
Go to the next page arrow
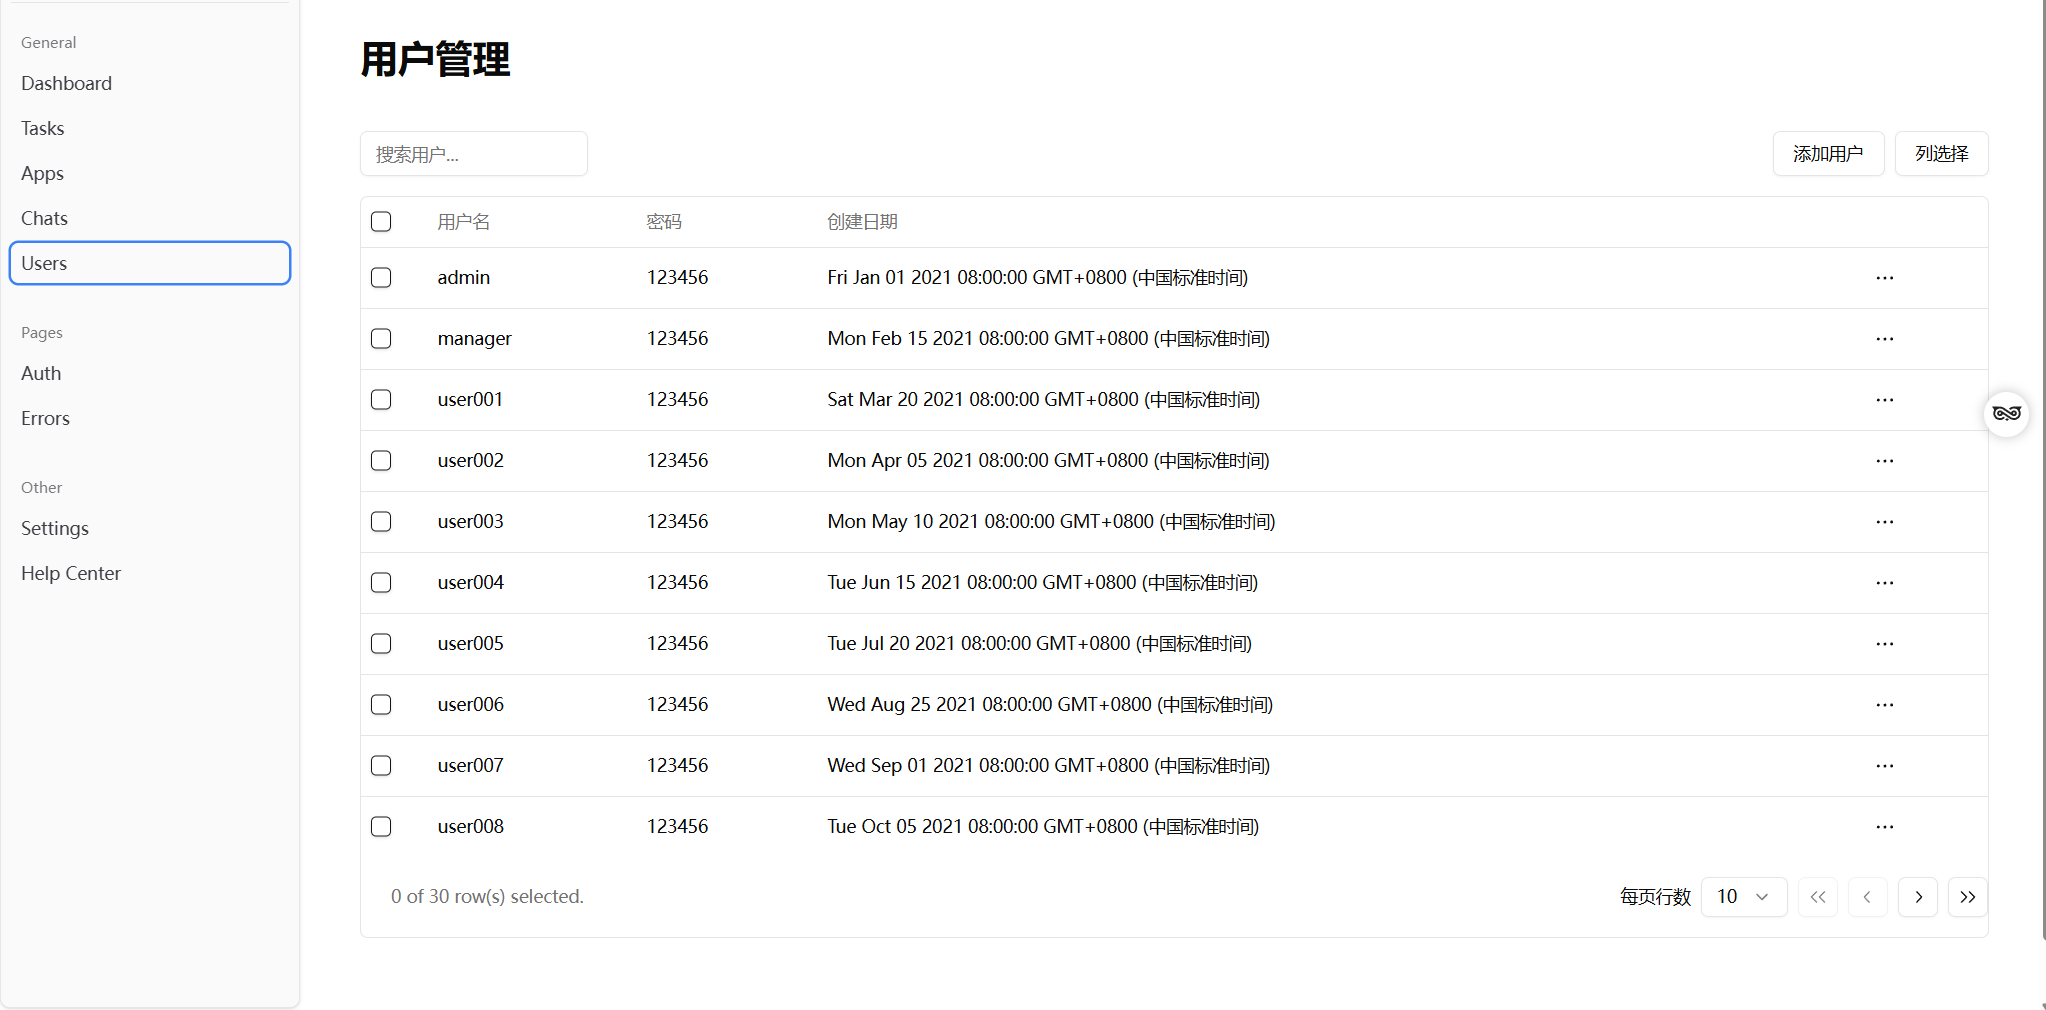point(1917,897)
